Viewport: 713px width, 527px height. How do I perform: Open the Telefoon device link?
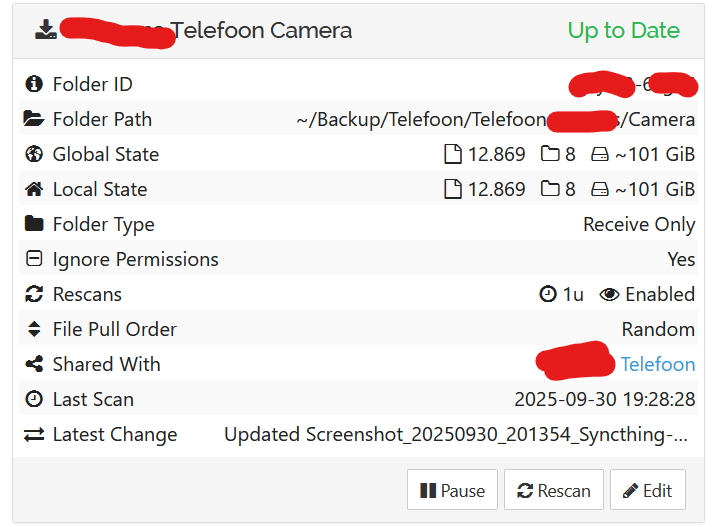(x=657, y=364)
